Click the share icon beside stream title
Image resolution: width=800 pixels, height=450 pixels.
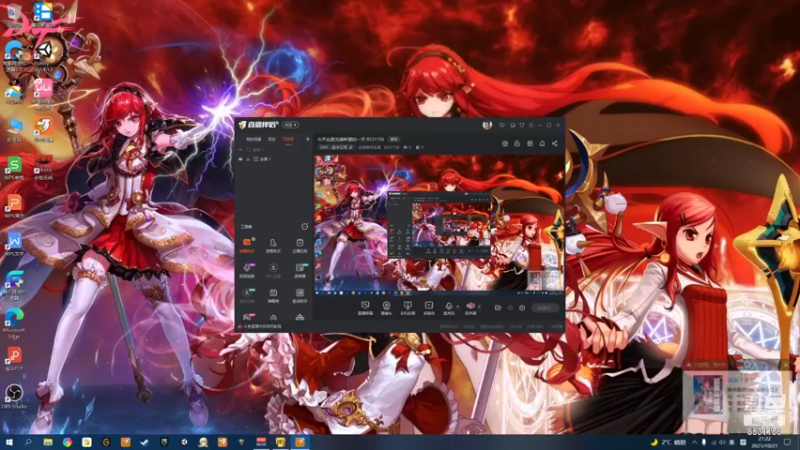coord(555,143)
